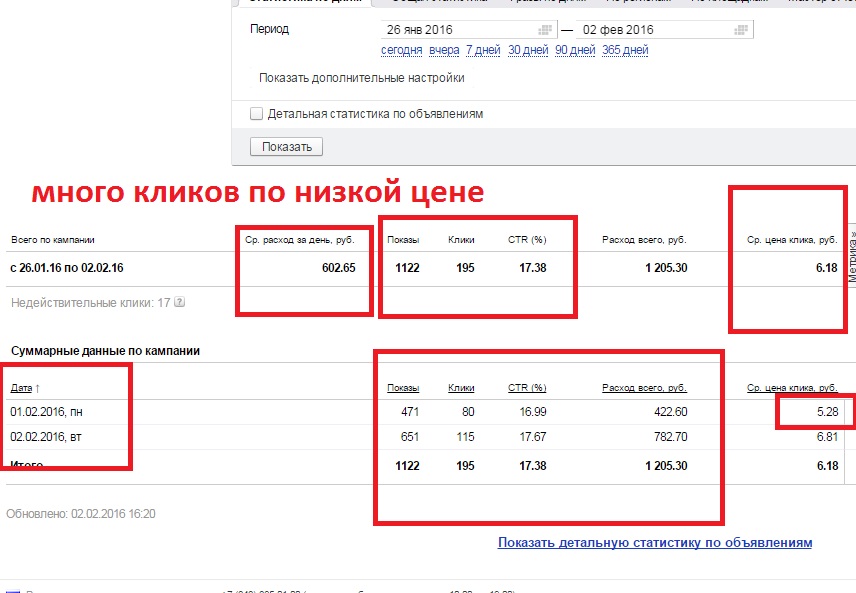Click the start date field 26 янв 2016
This screenshot has height=593, width=856.
point(468,29)
